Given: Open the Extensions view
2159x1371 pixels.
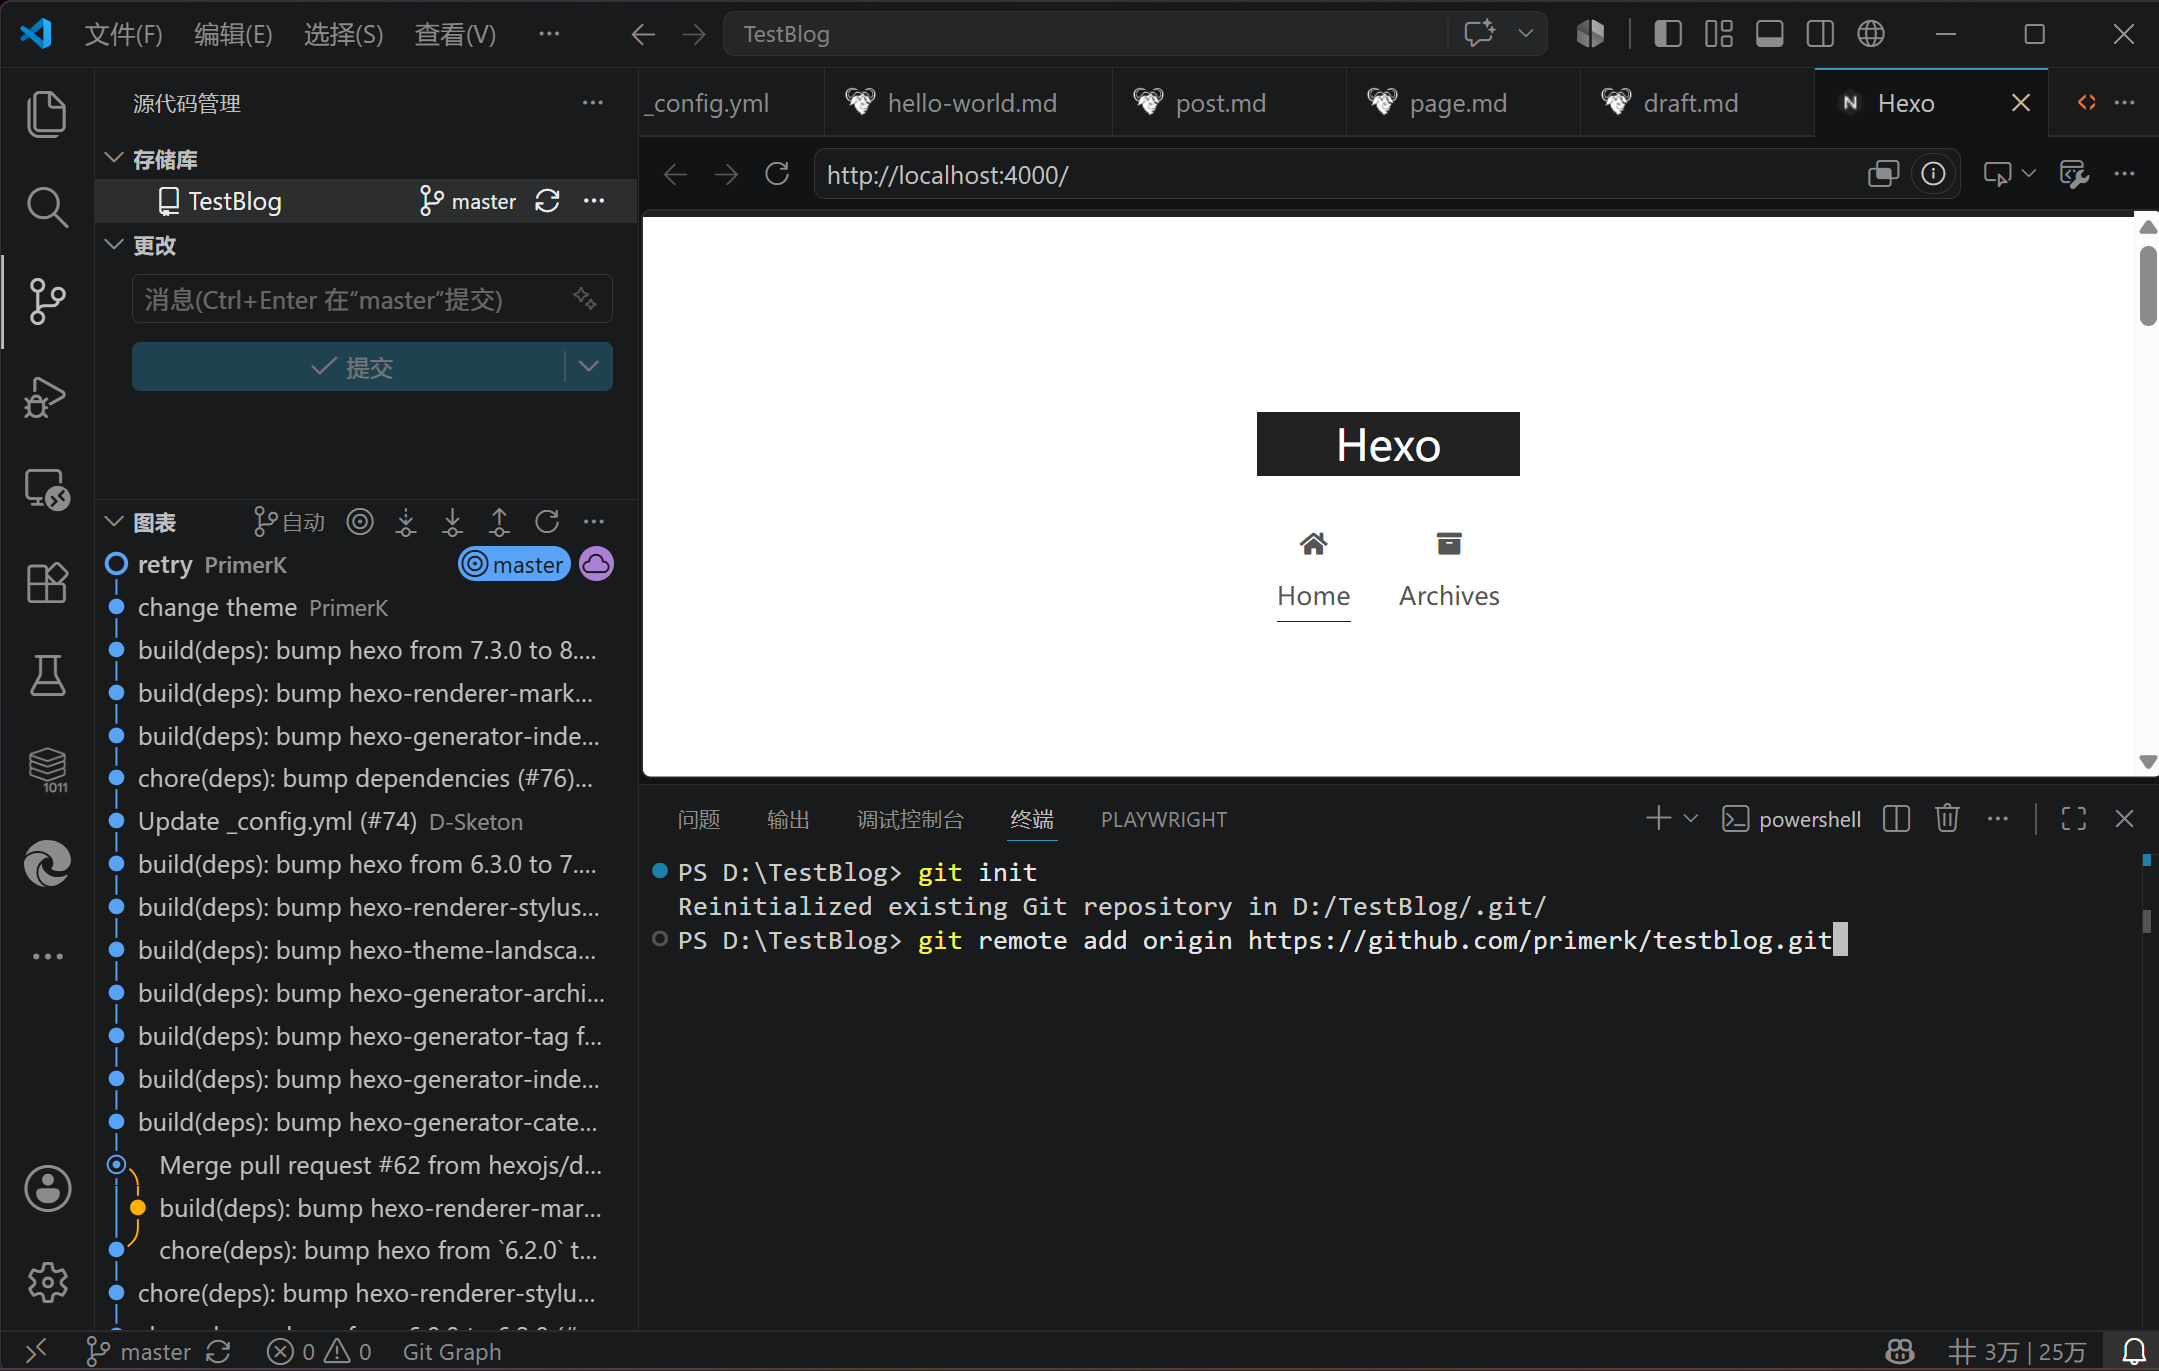Looking at the screenshot, I should point(47,582).
